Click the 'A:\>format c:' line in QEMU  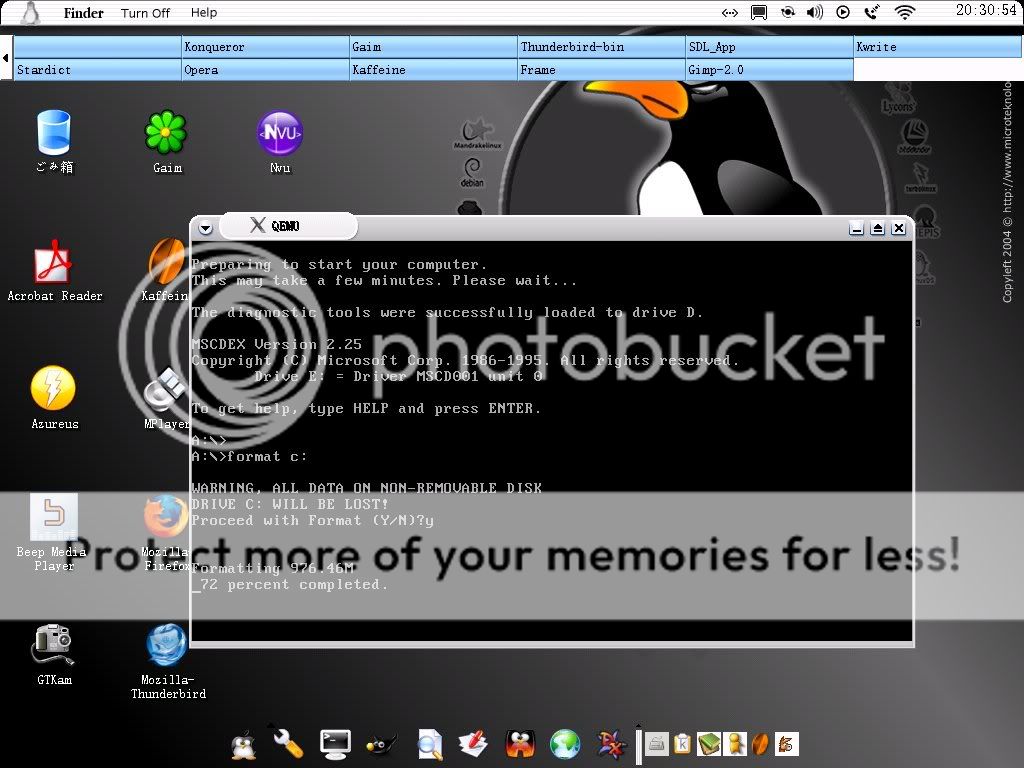point(249,456)
